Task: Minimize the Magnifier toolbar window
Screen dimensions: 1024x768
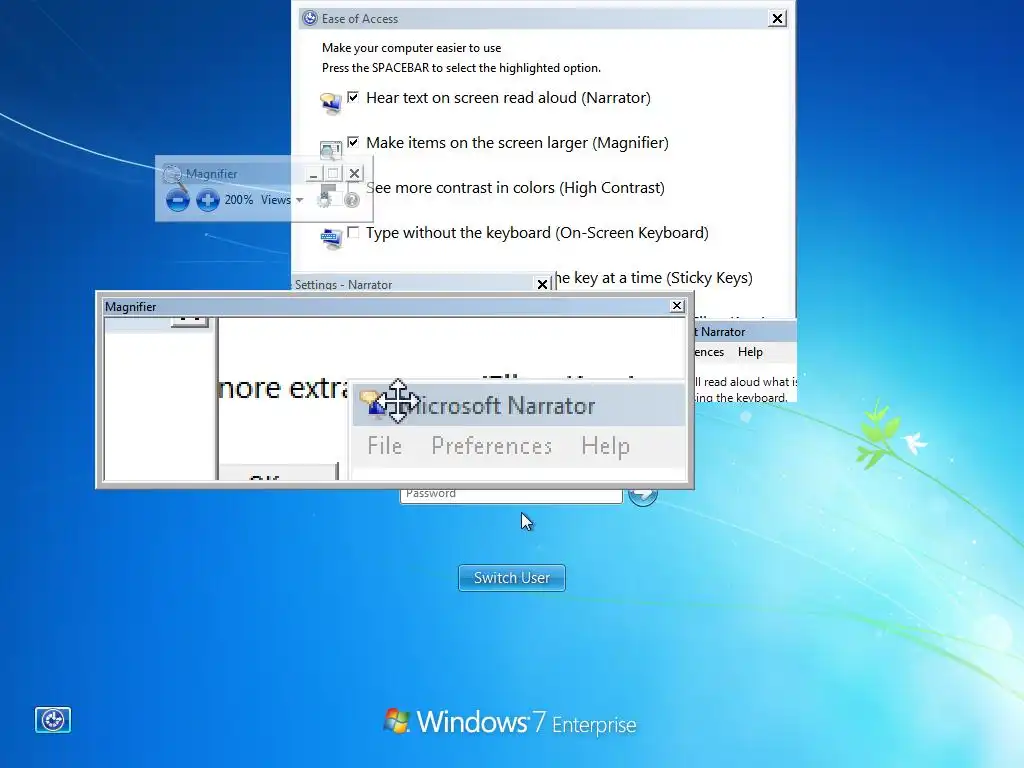Action: pyautogui.click(x=313, y=174)
